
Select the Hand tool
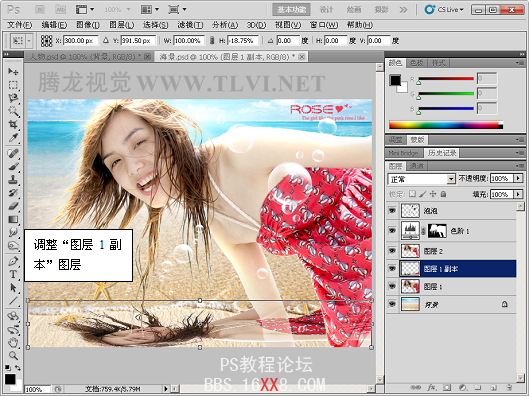tap(13, 342)
